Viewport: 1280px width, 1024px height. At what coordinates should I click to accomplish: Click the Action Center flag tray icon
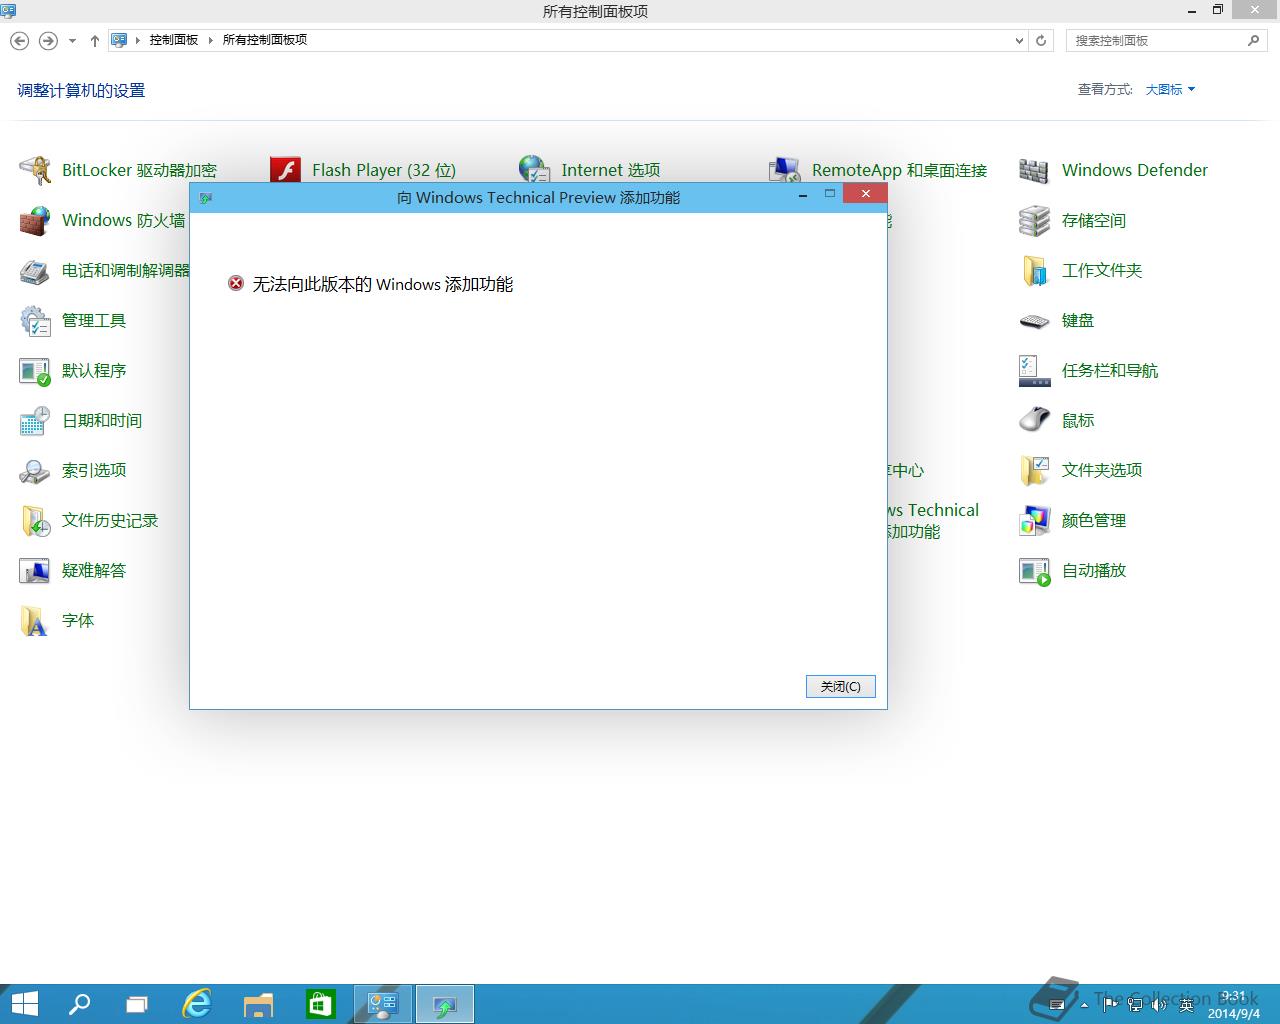click(x=1110, y=1005)
